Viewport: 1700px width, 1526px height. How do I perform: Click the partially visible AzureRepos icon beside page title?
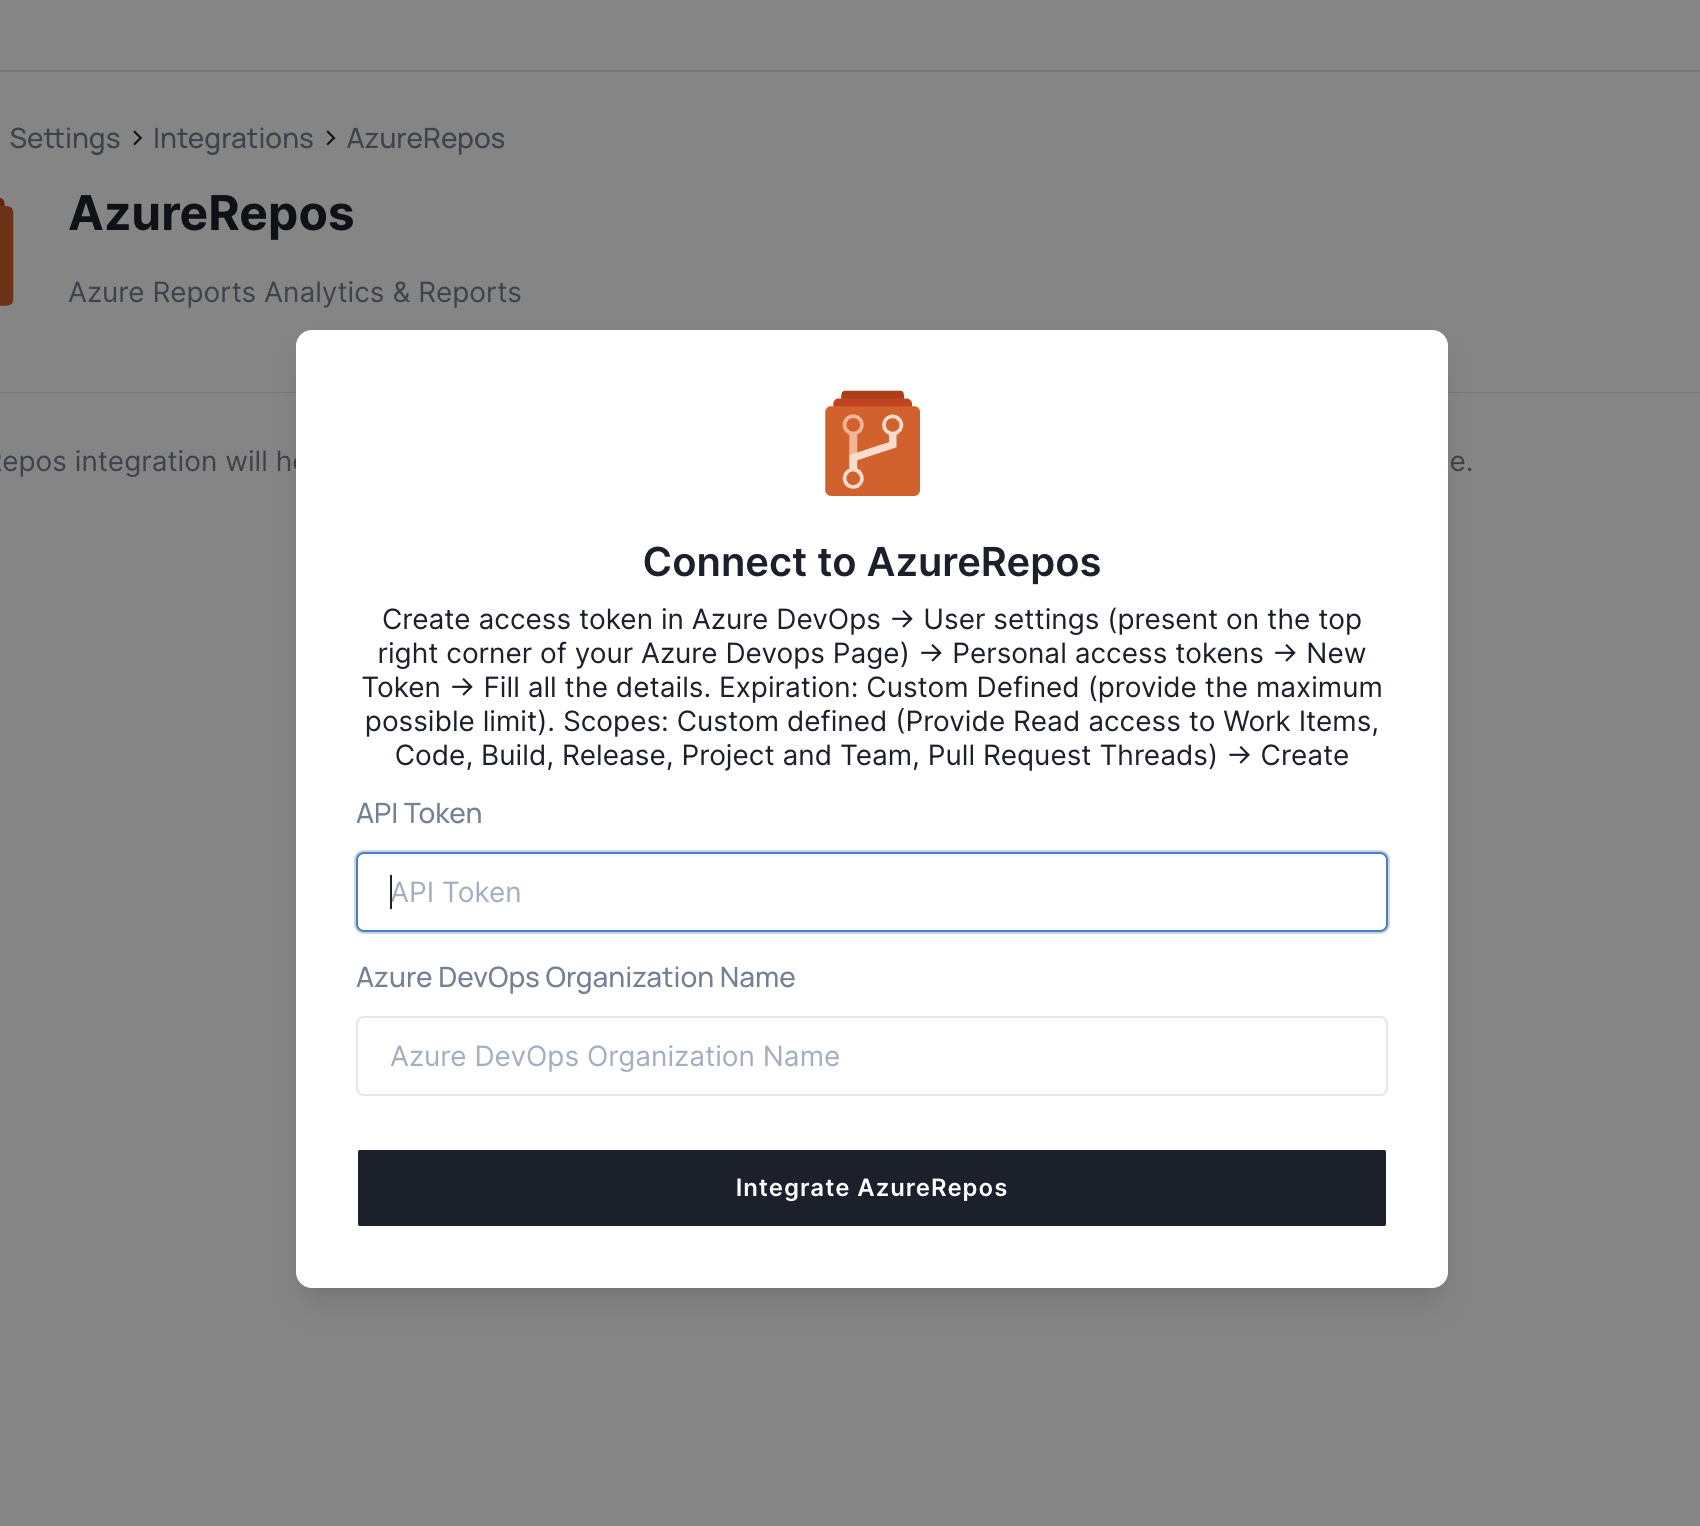(6, 252)
